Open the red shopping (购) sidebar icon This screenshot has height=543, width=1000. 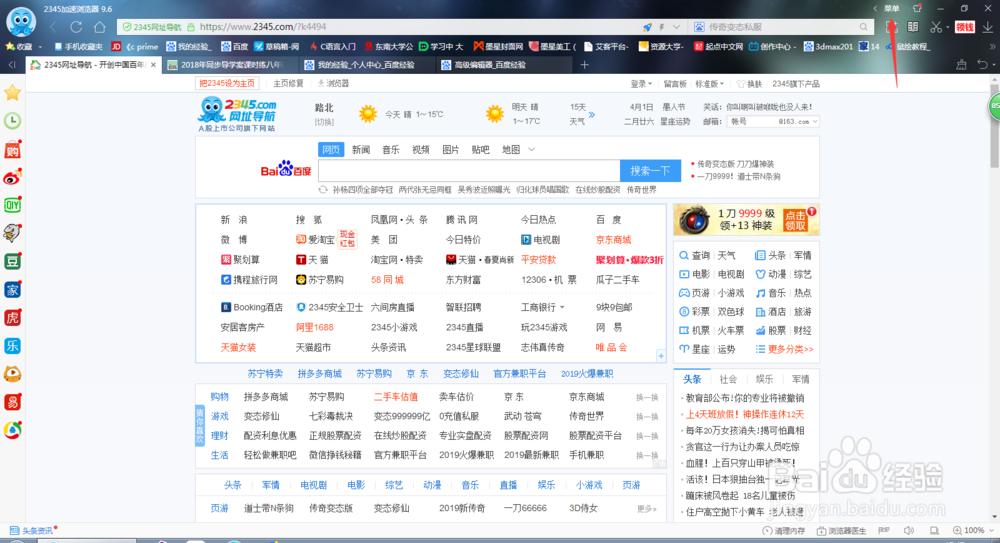(12, 149)
